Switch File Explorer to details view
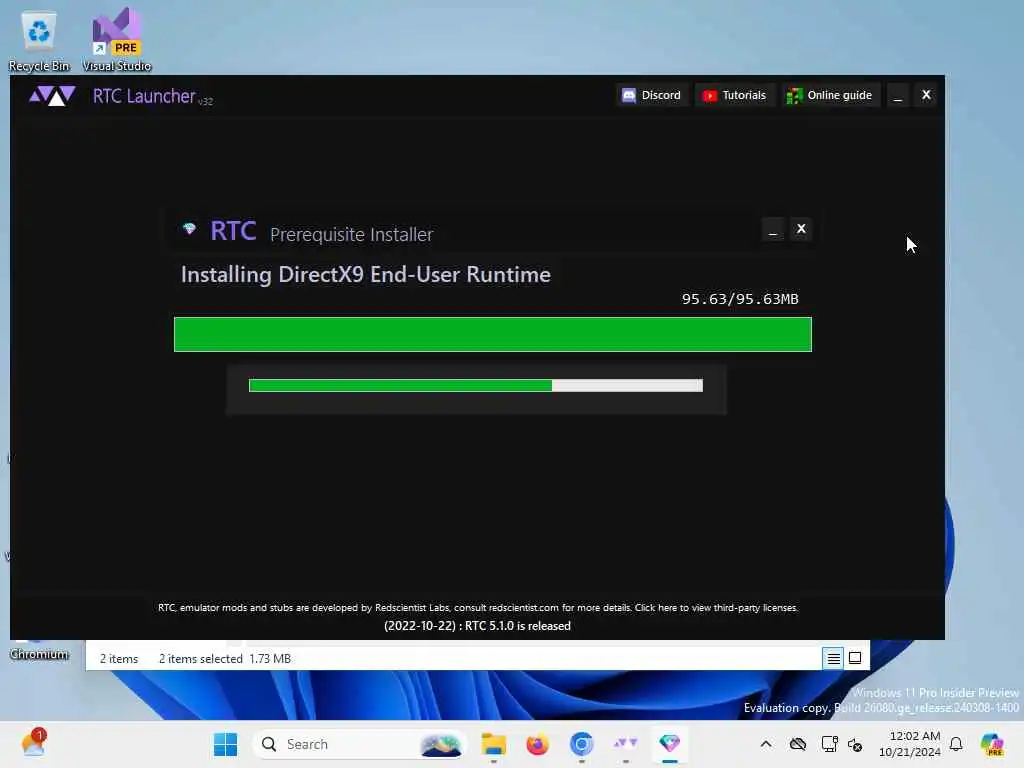The width and height of the screenshot is (1024, 768). tap(834, 658)
